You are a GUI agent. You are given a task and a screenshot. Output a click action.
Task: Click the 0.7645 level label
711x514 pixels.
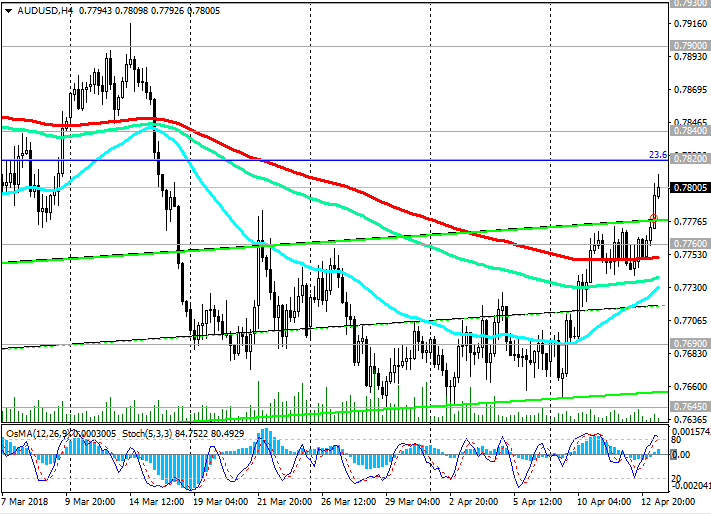click(691, 407)
